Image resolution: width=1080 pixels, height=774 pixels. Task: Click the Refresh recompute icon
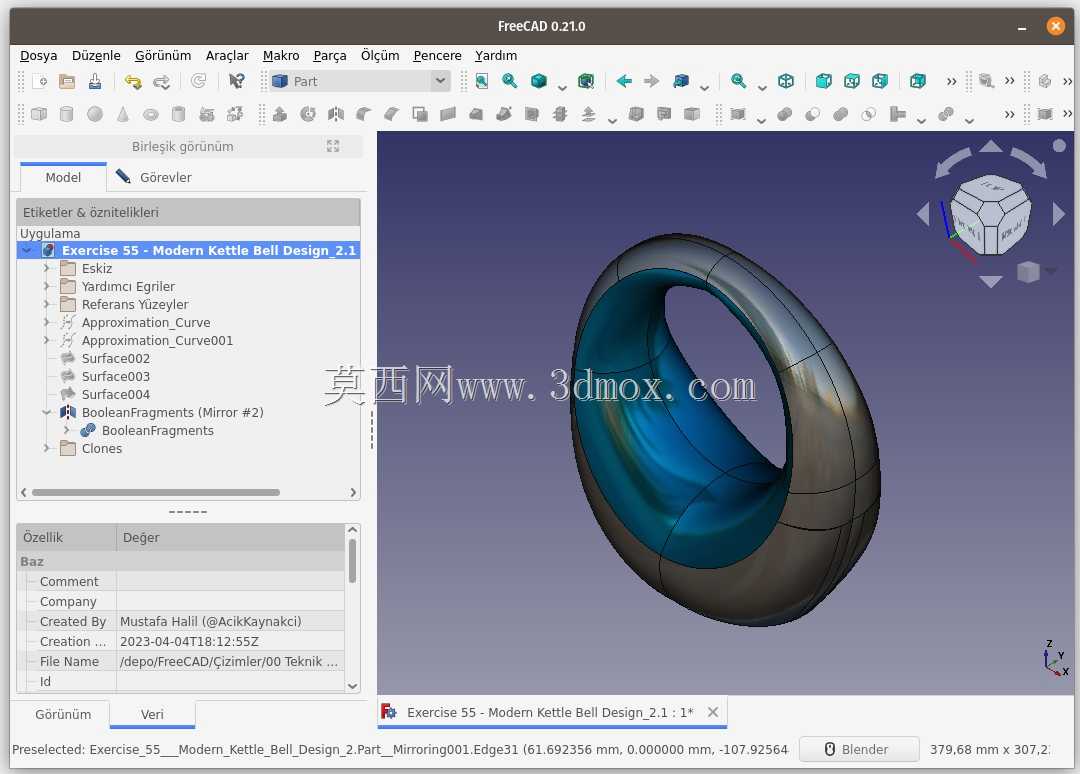(198, 81)
